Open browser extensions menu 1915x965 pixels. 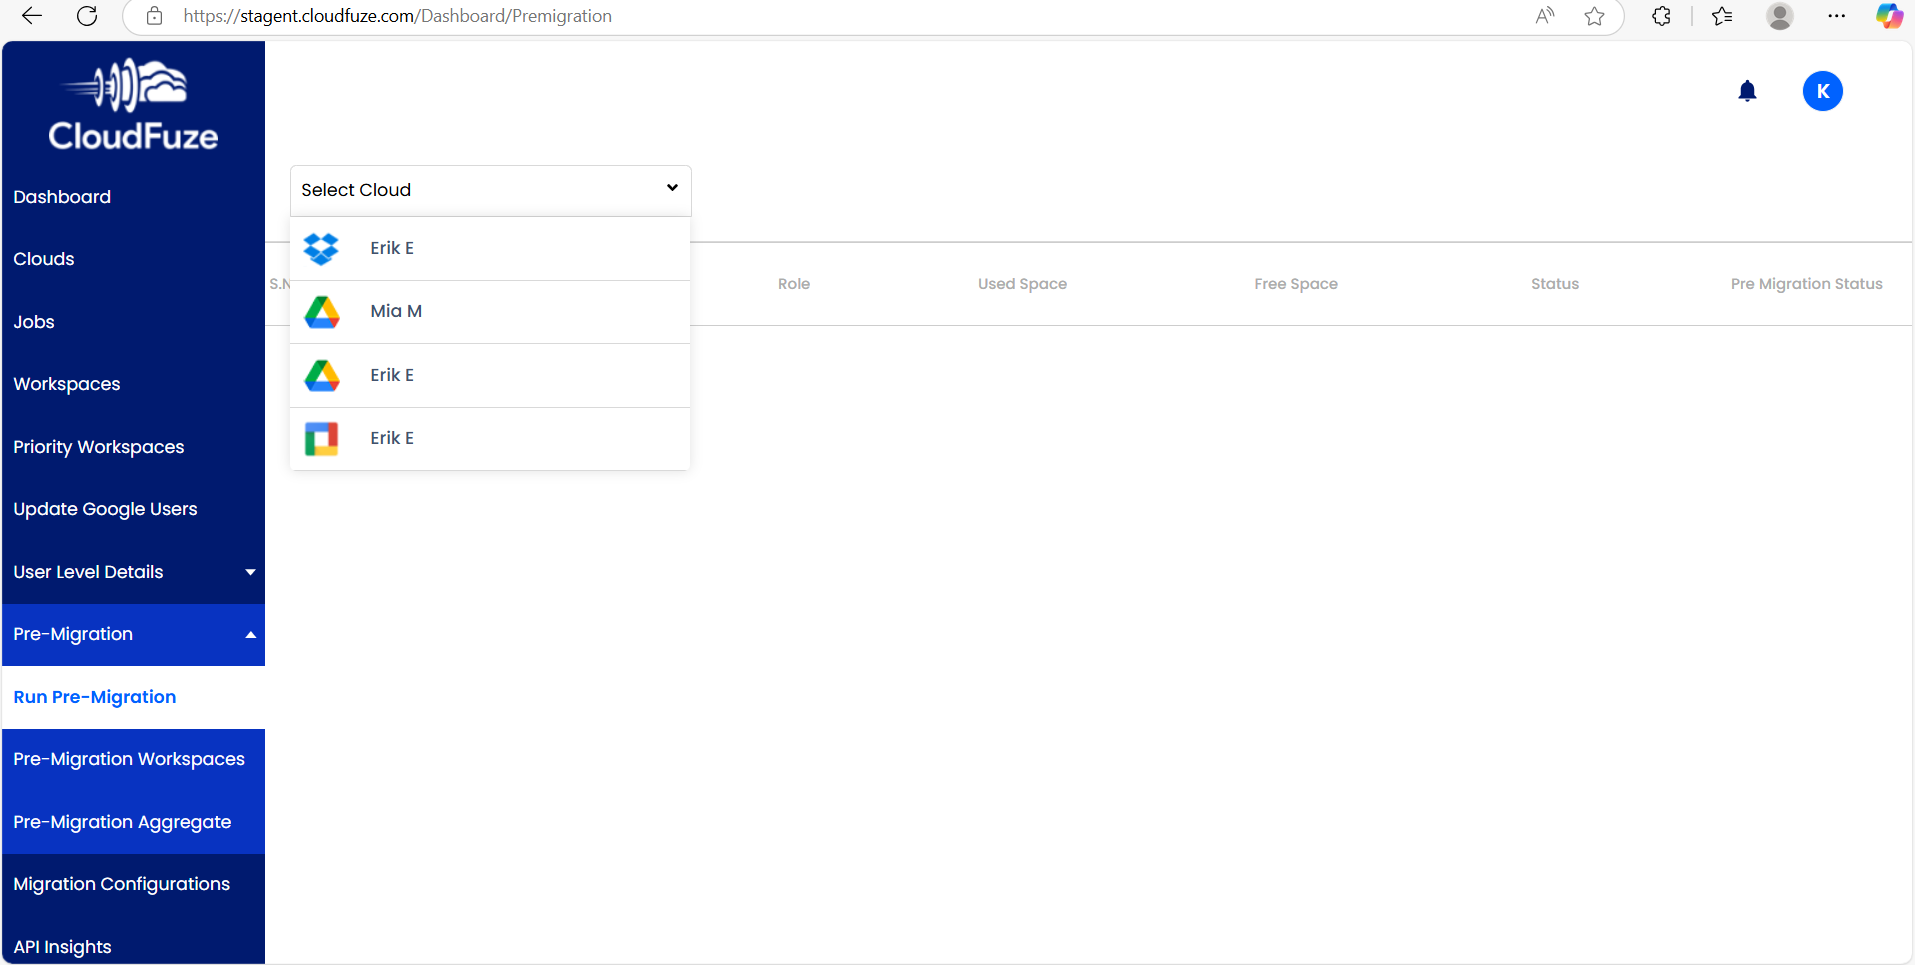pos(1661,16)
